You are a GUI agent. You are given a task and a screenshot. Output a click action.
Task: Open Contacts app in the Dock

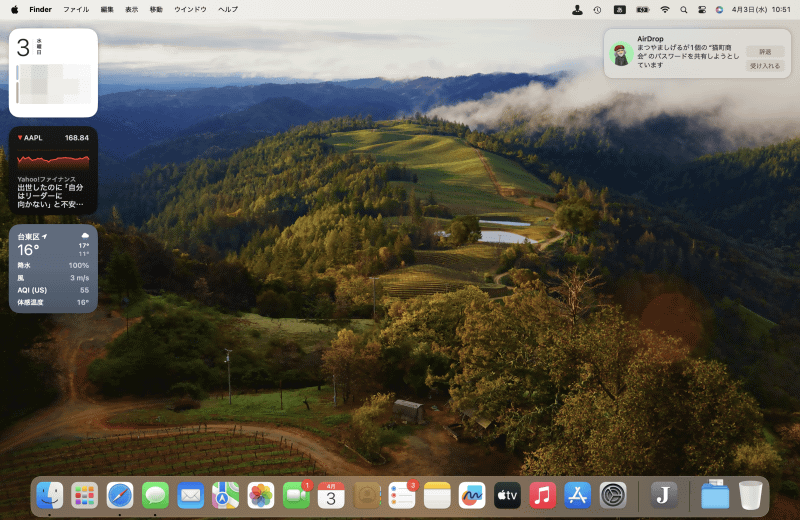pyautogui.click(x=367, y=495)
